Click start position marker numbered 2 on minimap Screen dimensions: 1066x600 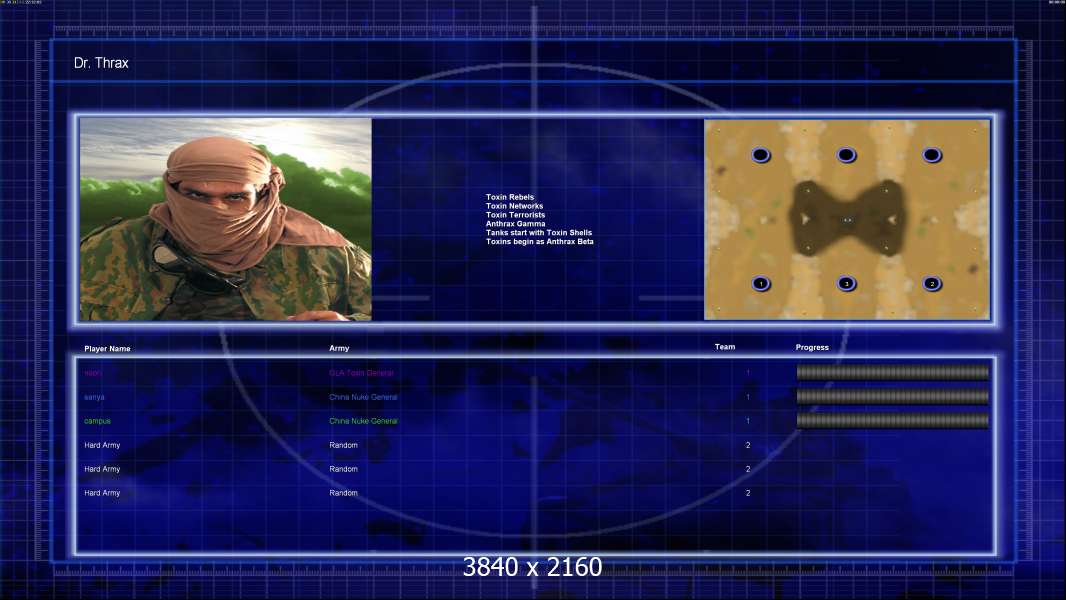point(932,283)
